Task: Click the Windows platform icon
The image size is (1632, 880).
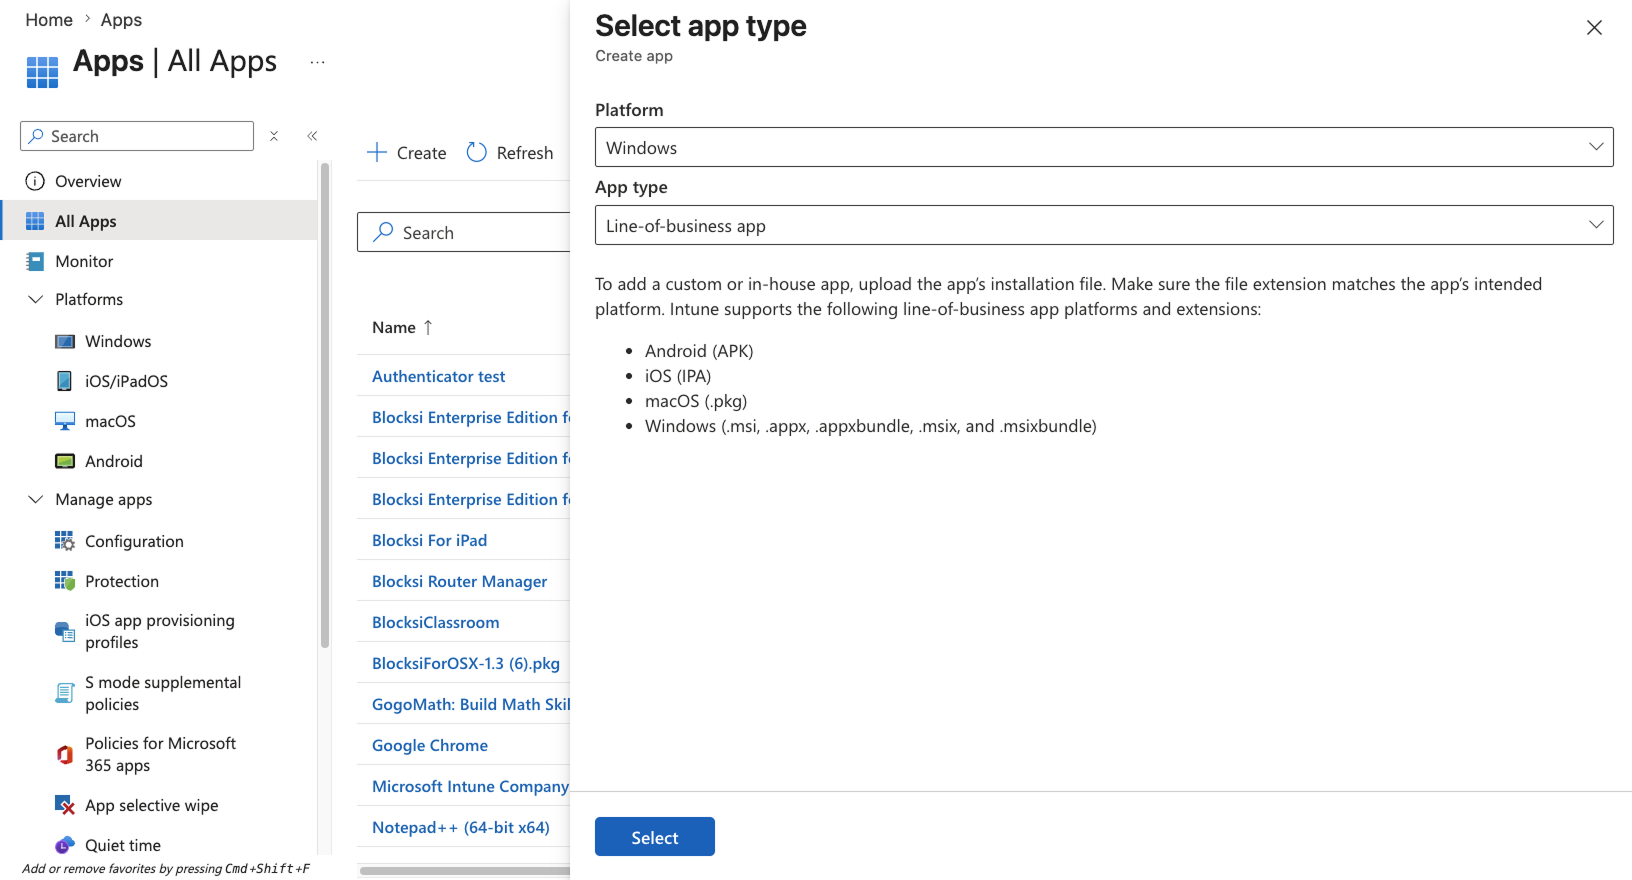Action: point(65,341)
